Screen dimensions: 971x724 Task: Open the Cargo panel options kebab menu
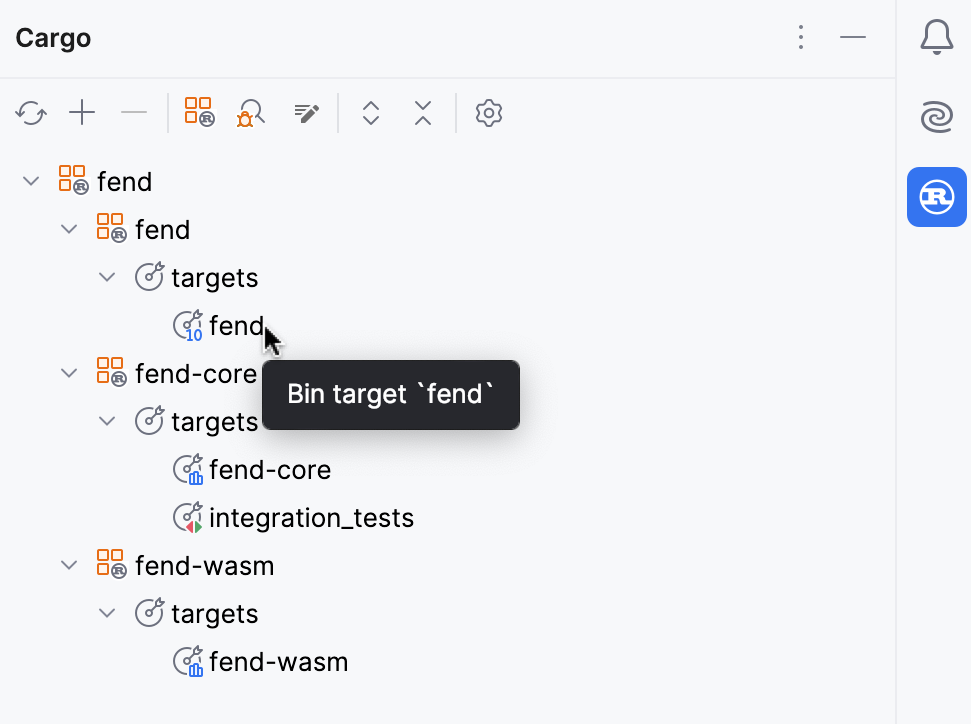801,37
